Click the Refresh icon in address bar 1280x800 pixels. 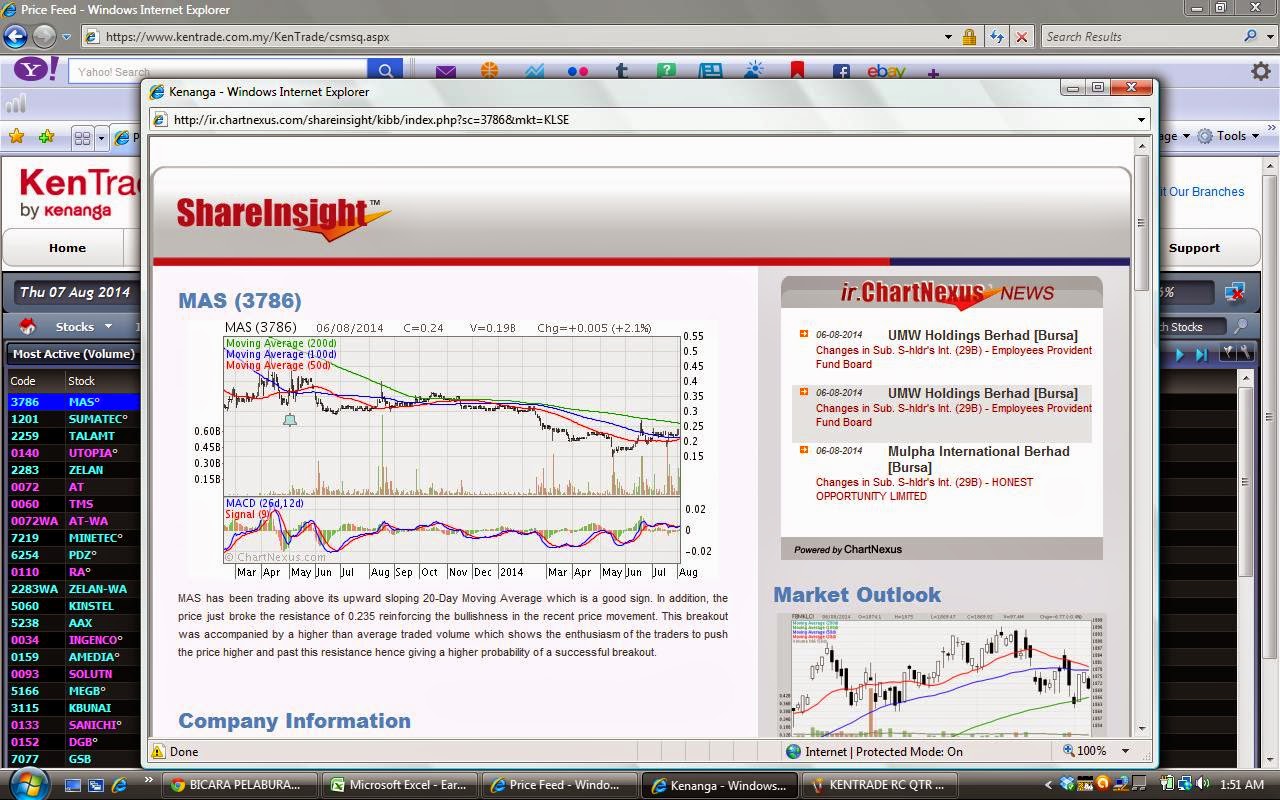tap(996, 36)
